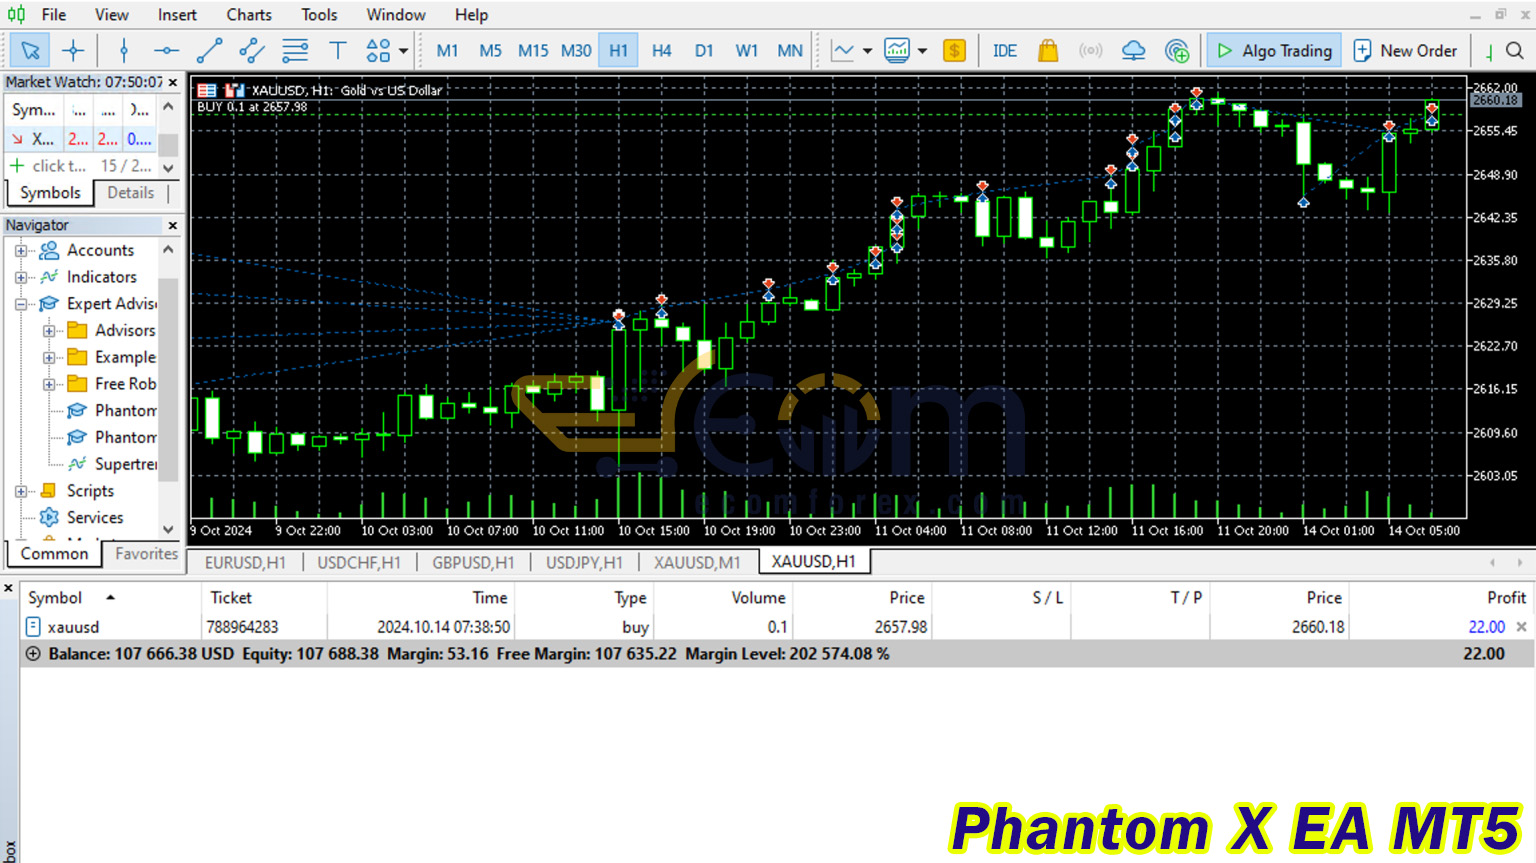Toggle the Algo Trading button
Viewport: 1536px width, 863px height.
[x=1275, y=50]
